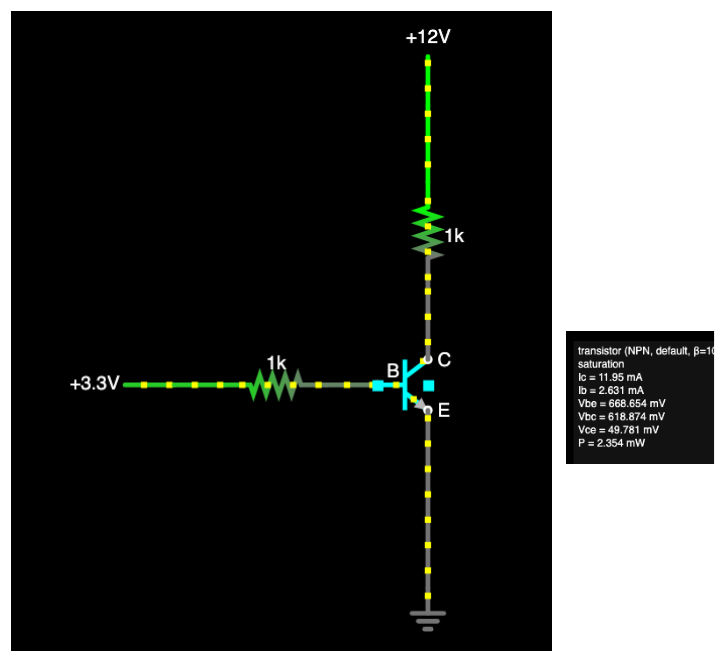The image size is (725, 663).
Task: Select the +3.3V voltage source label
Action: click(95, 383)
